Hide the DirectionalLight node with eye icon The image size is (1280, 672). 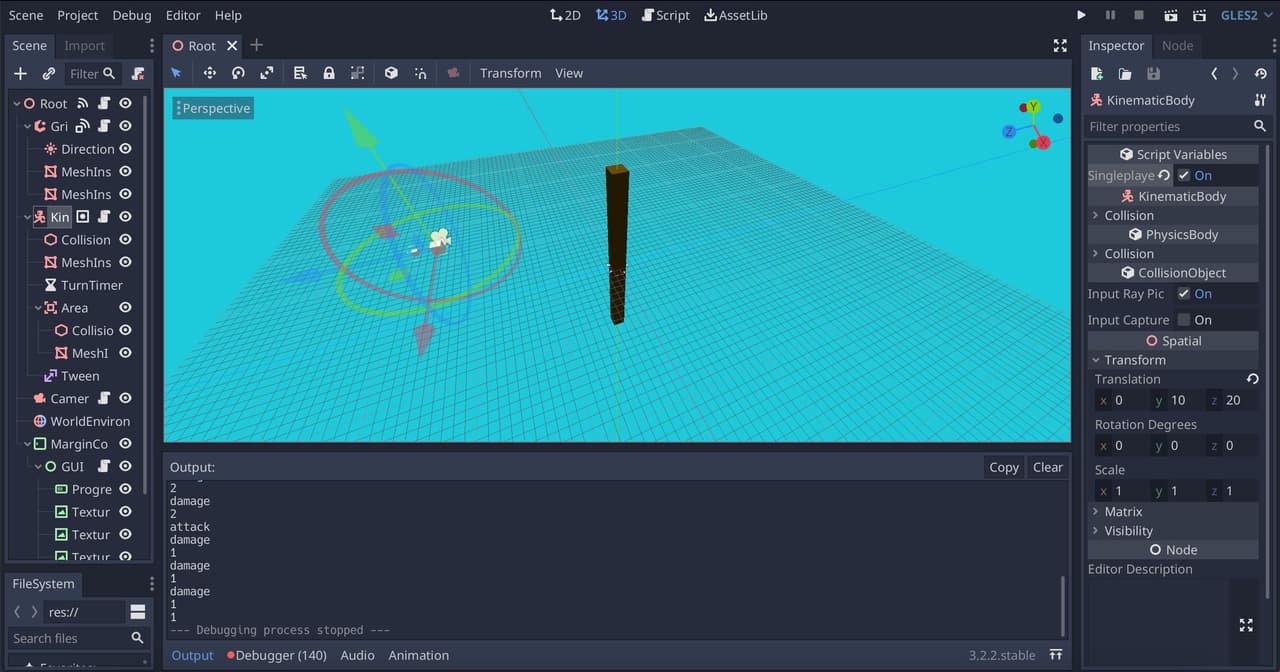pyautogui.click(x=126, y=149)
